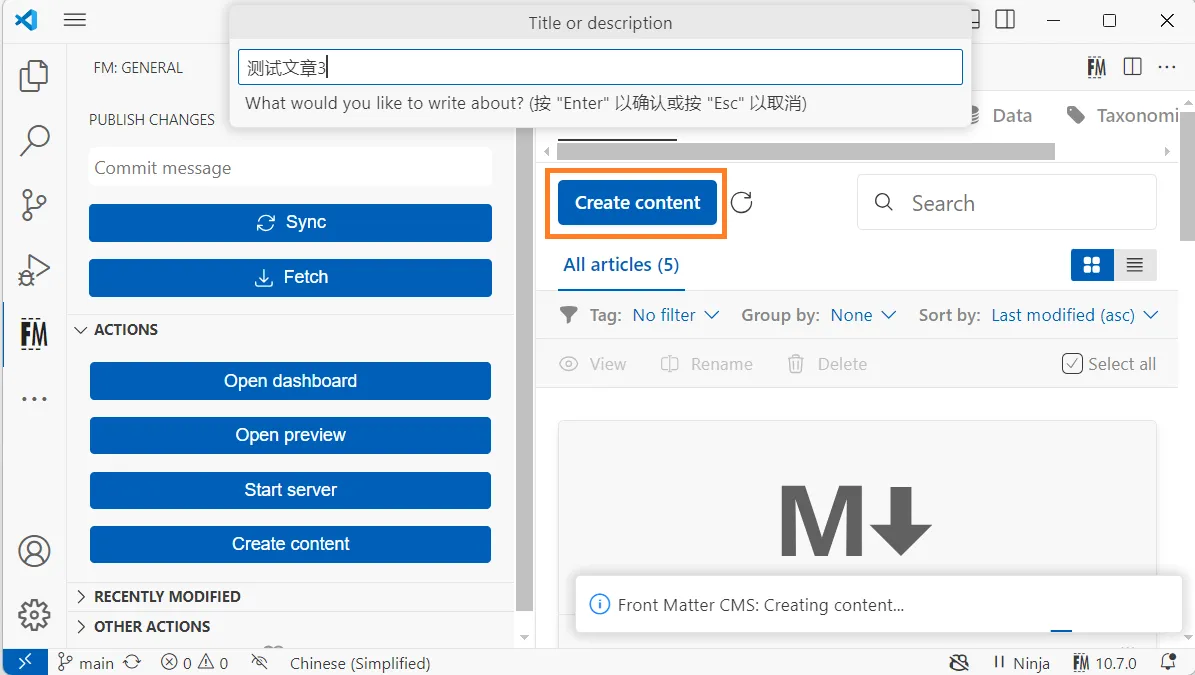The width and height of the screenshot is (1195, 675).
Task: Click the Markdown article thumbnail card
Action: [857, 520]
